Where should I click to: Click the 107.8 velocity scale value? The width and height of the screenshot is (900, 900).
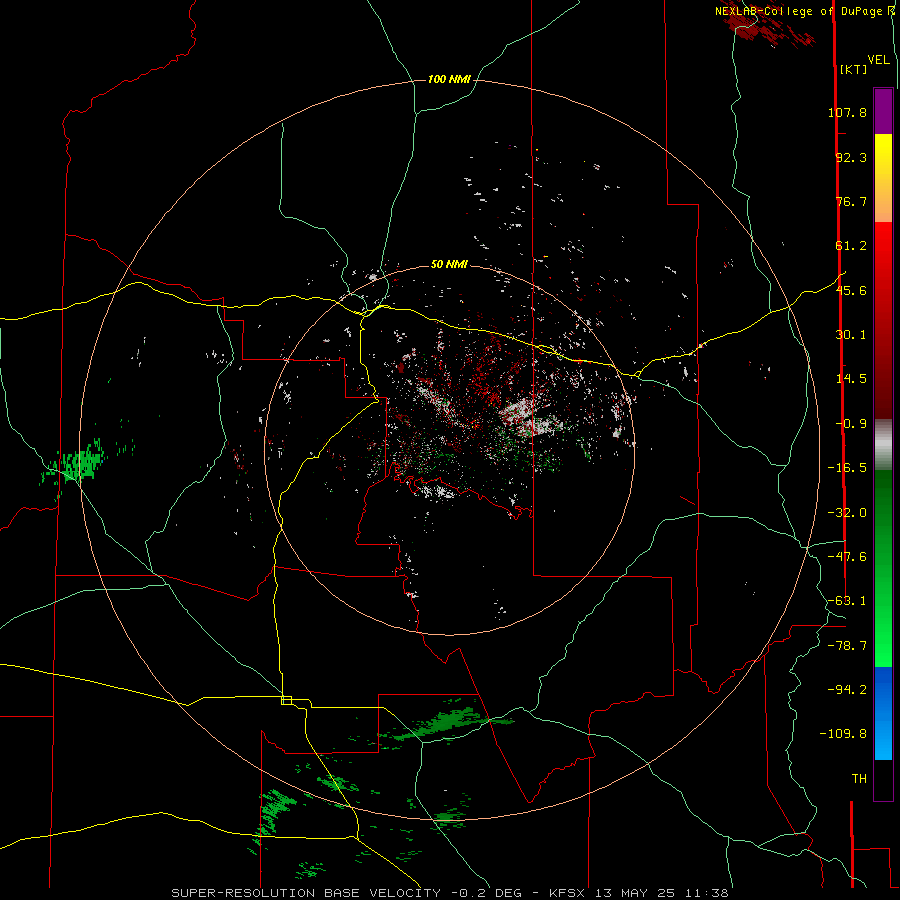847,112
